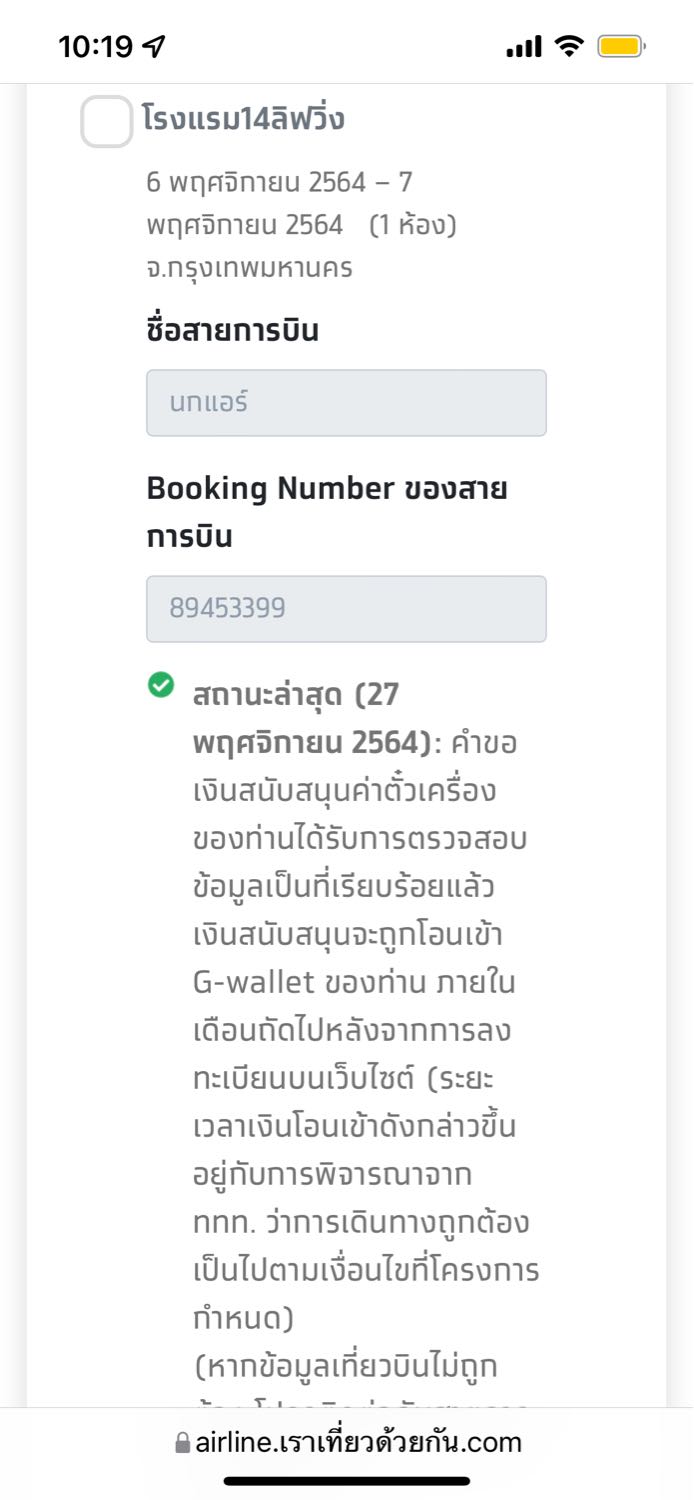694x1500 pixels.
Task: Tap the cellular signal bars icon
Action: click(x=524, y=46)
